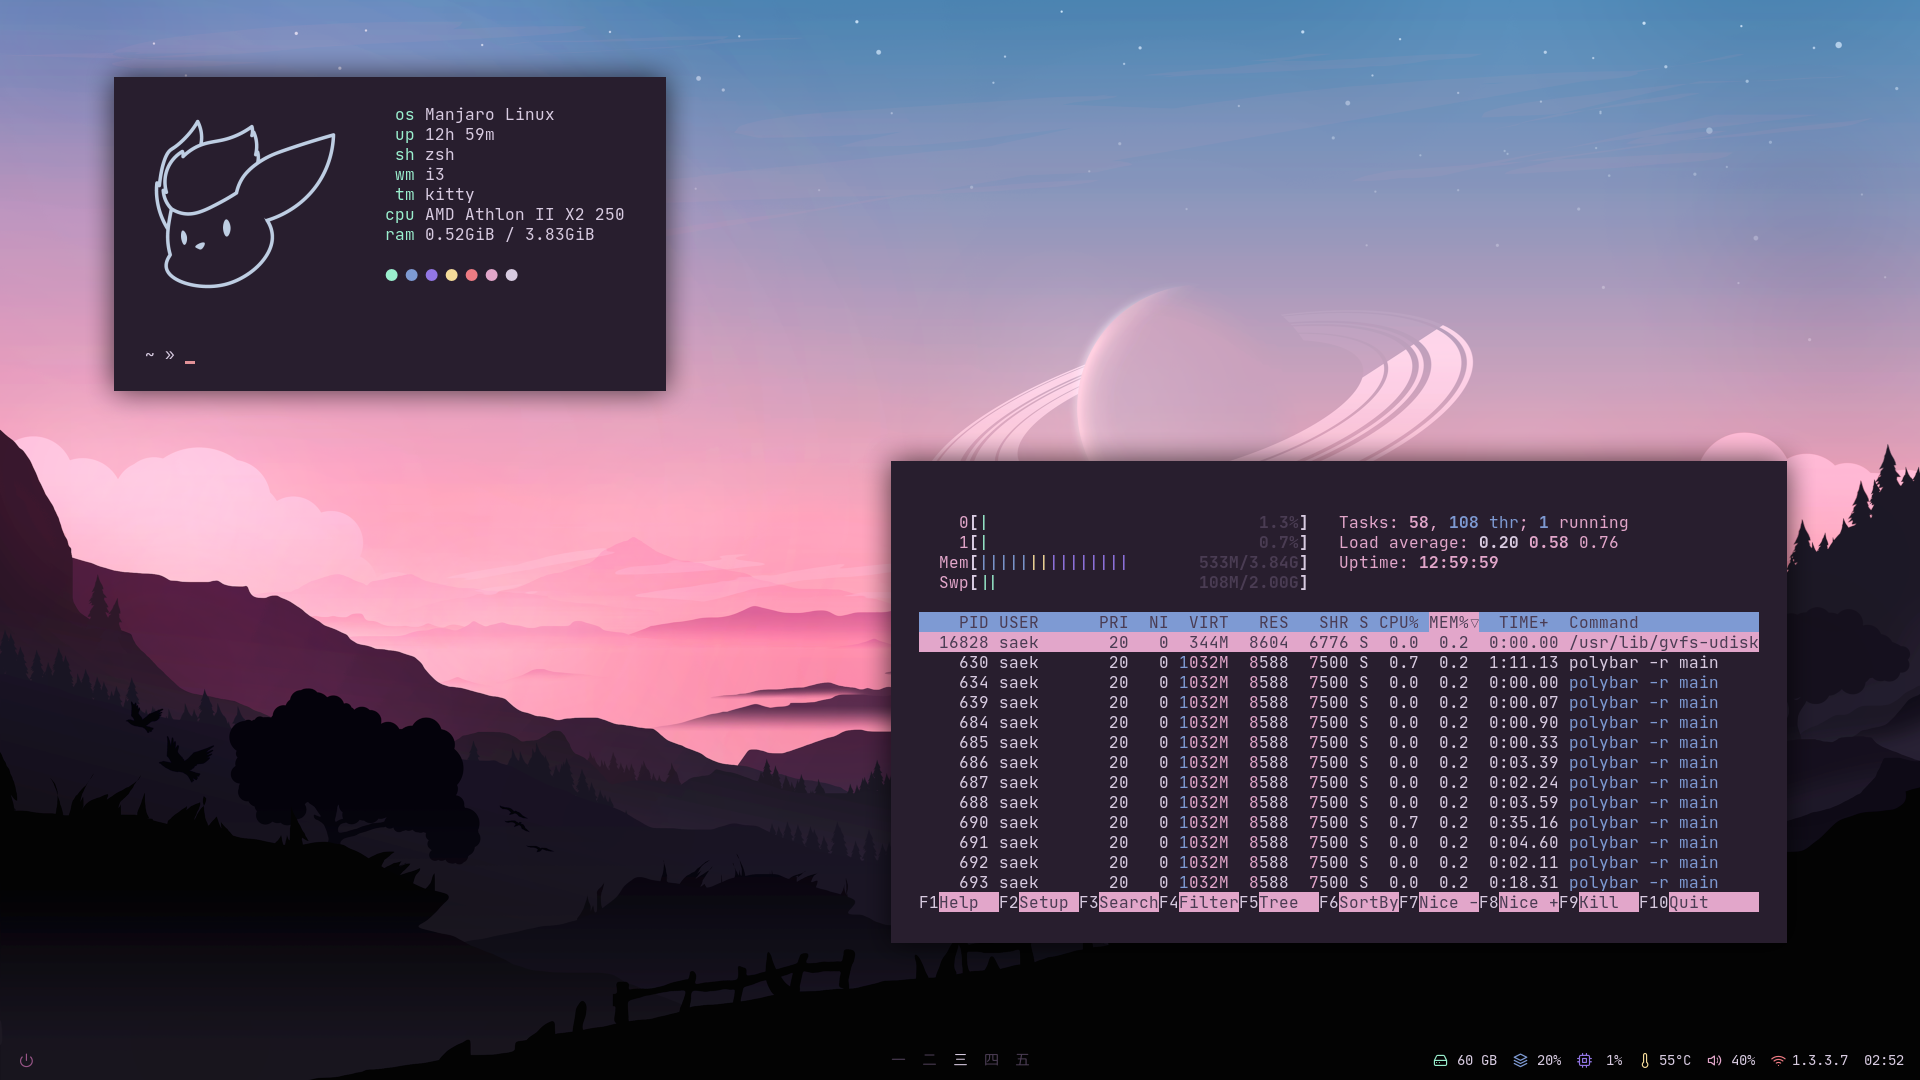Image resolution: width=1920 pixels, height=1080 pixels.
Task: Click the kitty terminal prompt cursor
Action: coord(190,360)
